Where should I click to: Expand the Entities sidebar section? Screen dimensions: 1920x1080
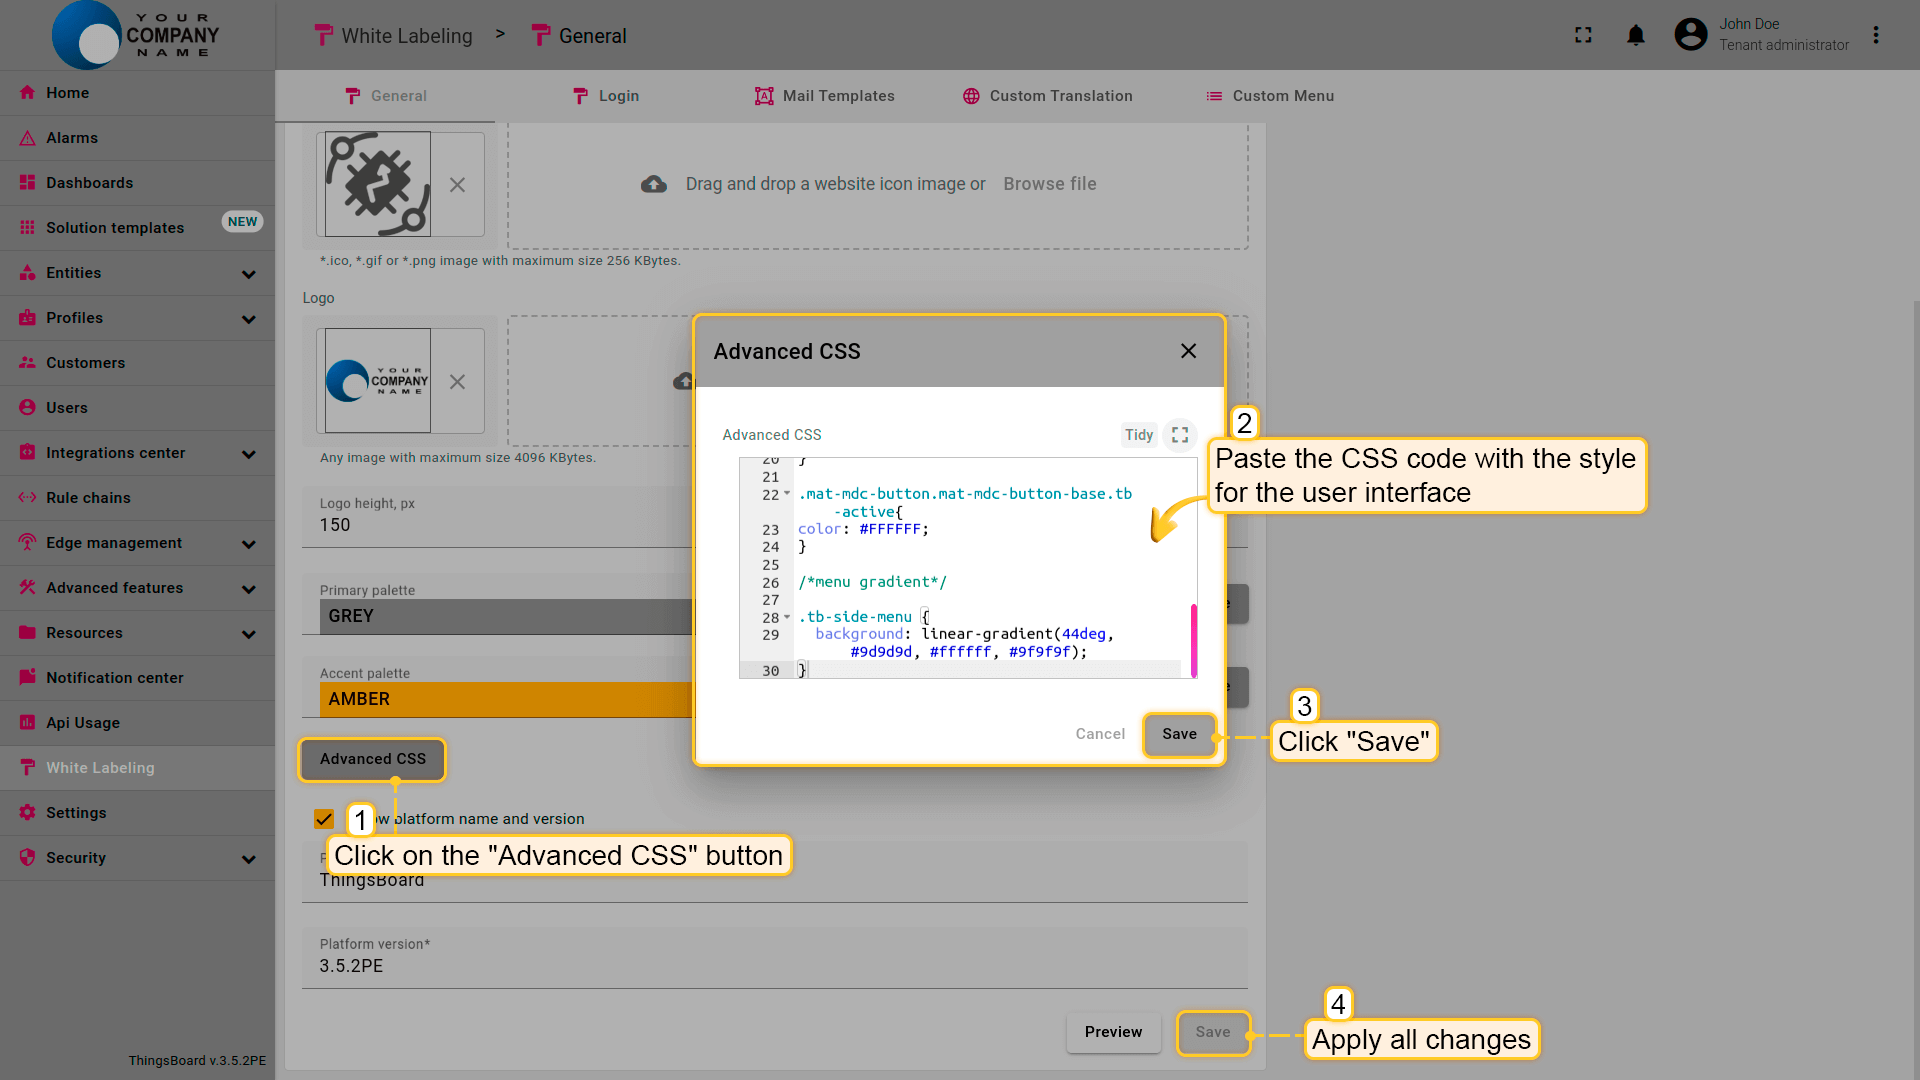[x=249, y=274]
